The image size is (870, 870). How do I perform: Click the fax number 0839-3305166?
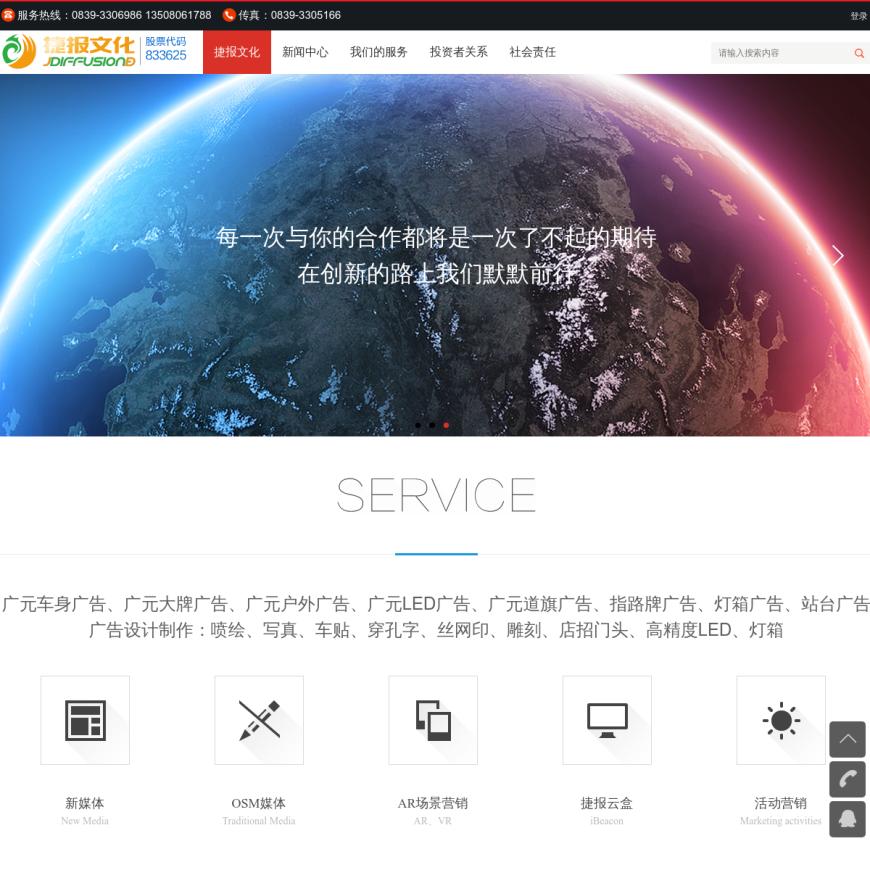(x=306, y=16)
